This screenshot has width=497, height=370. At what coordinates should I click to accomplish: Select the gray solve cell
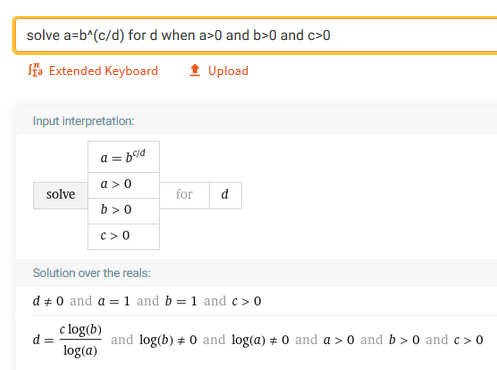[60, 195]
